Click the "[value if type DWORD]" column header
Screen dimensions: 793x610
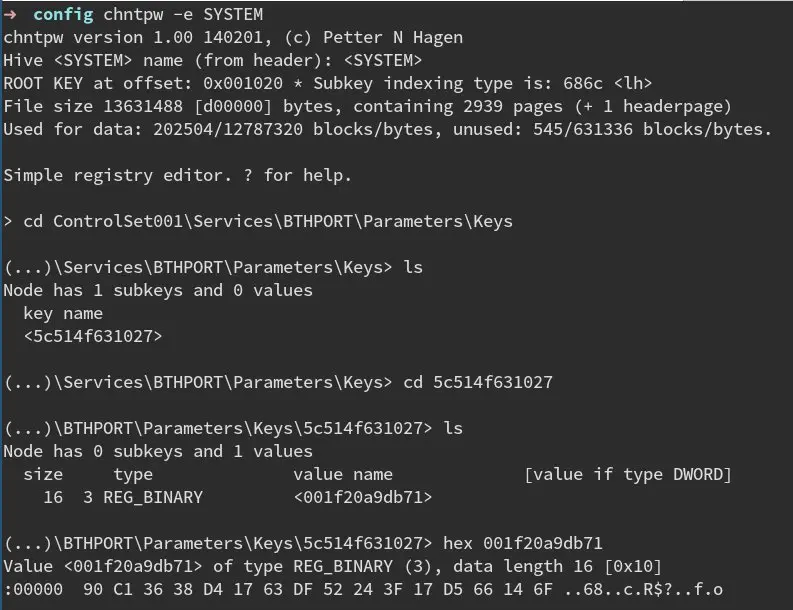click(x=627, y=474)
